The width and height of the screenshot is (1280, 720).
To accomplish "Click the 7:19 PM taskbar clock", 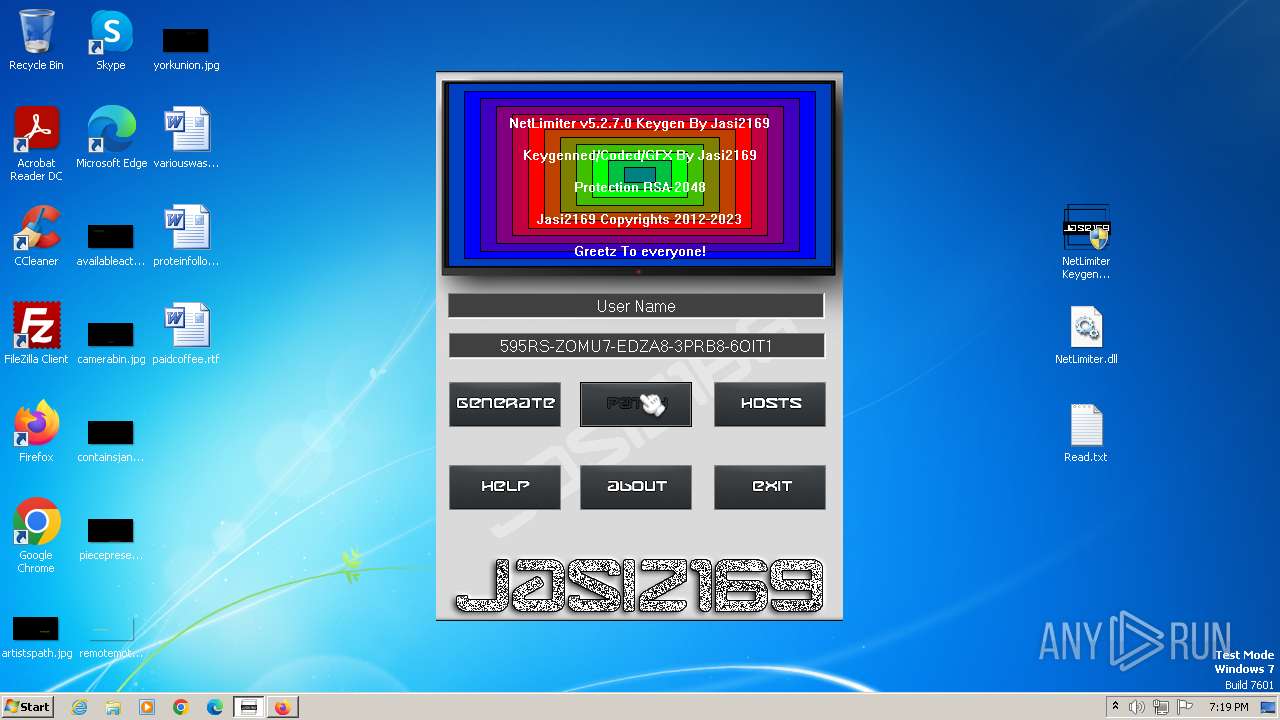I will (x=1229, y=707).
